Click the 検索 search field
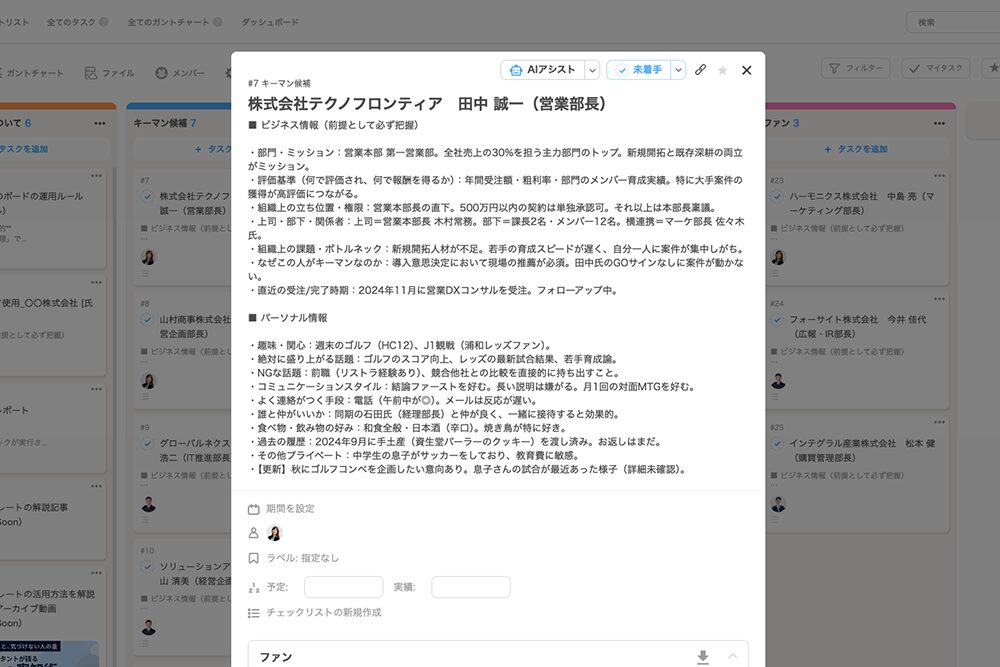This screenshot has height=667, width=1000. [953, 22]
